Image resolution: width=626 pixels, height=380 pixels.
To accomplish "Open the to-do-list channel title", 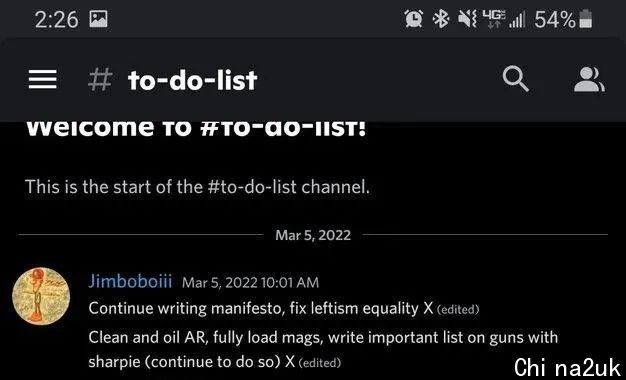I will (x=192, y=80).
